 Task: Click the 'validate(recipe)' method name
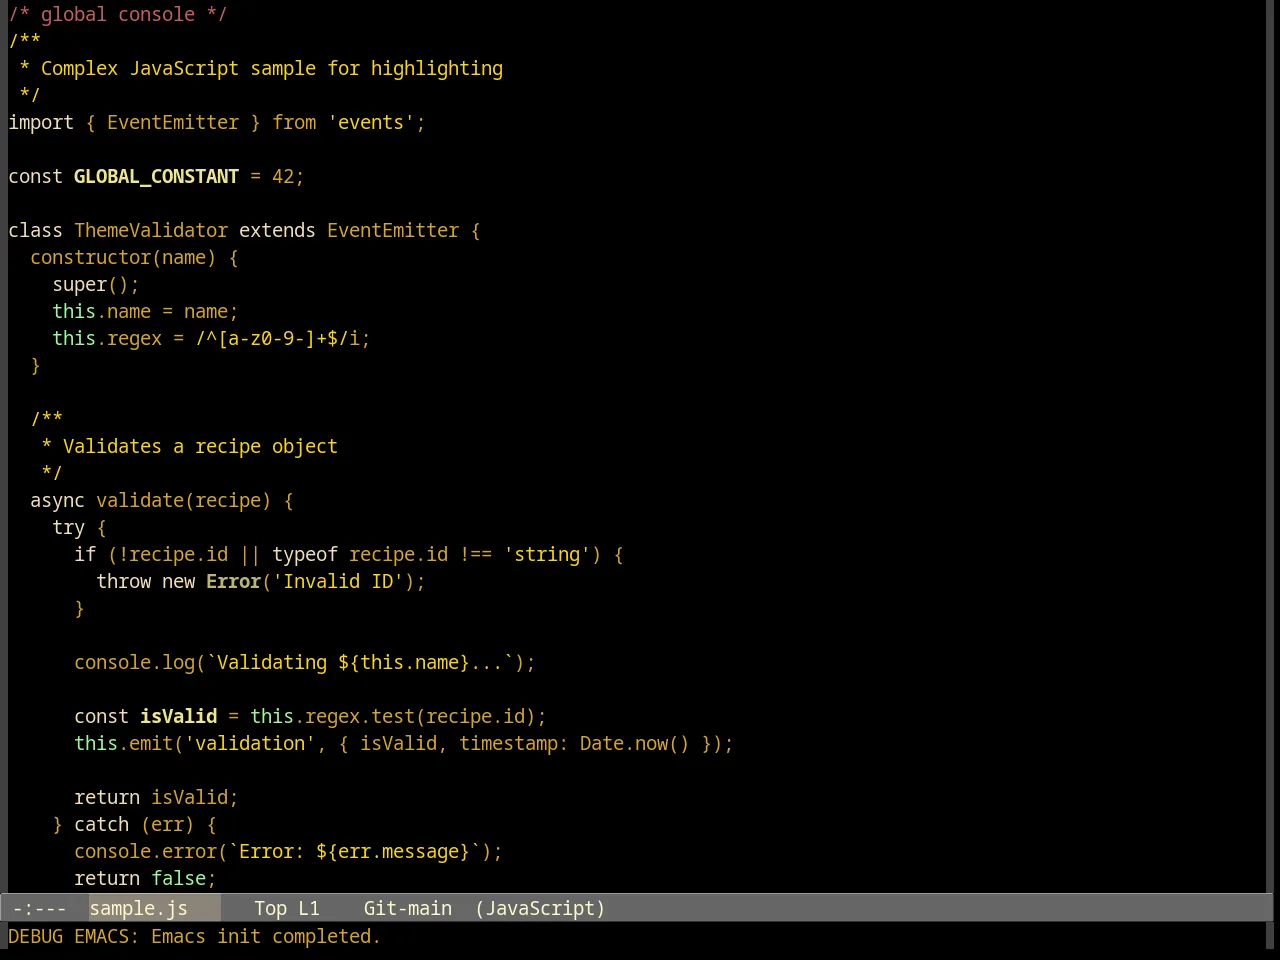click(183, 500)
